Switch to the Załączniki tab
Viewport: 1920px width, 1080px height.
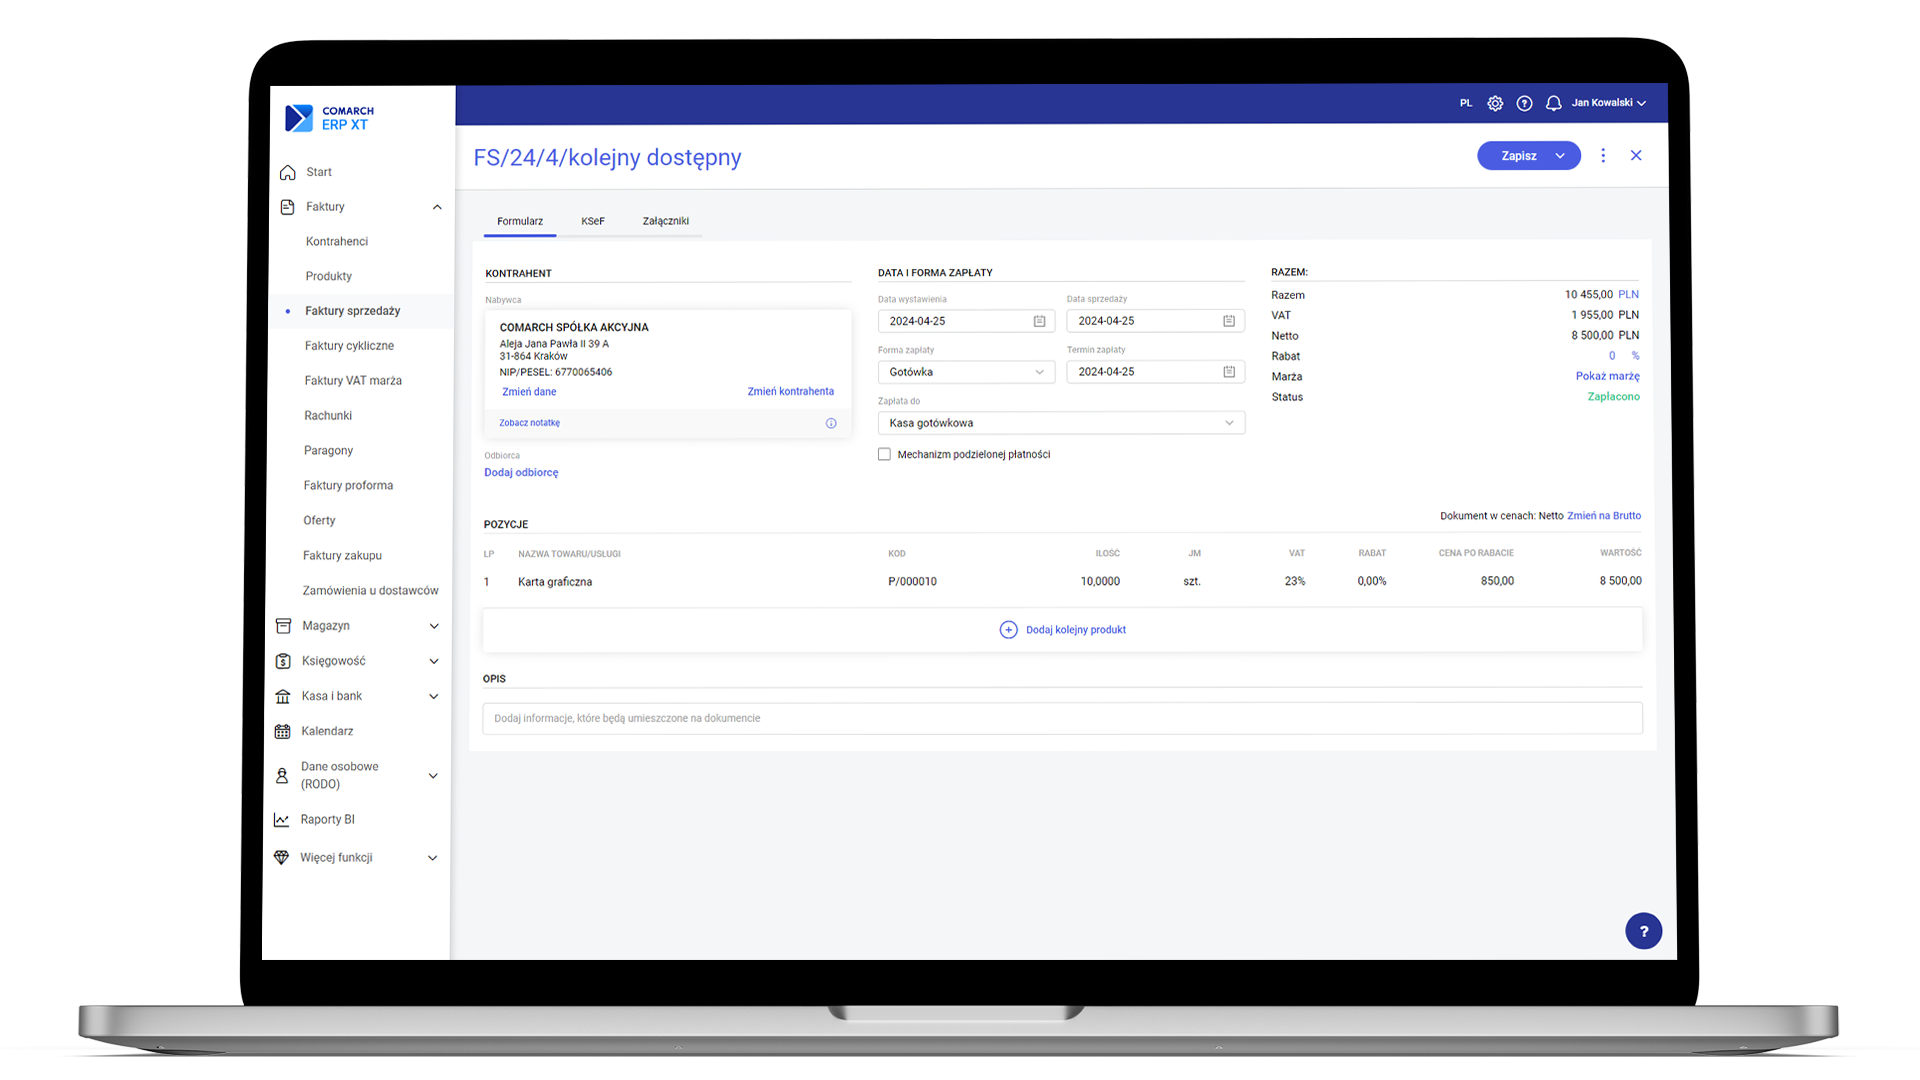tap(666, 221)
